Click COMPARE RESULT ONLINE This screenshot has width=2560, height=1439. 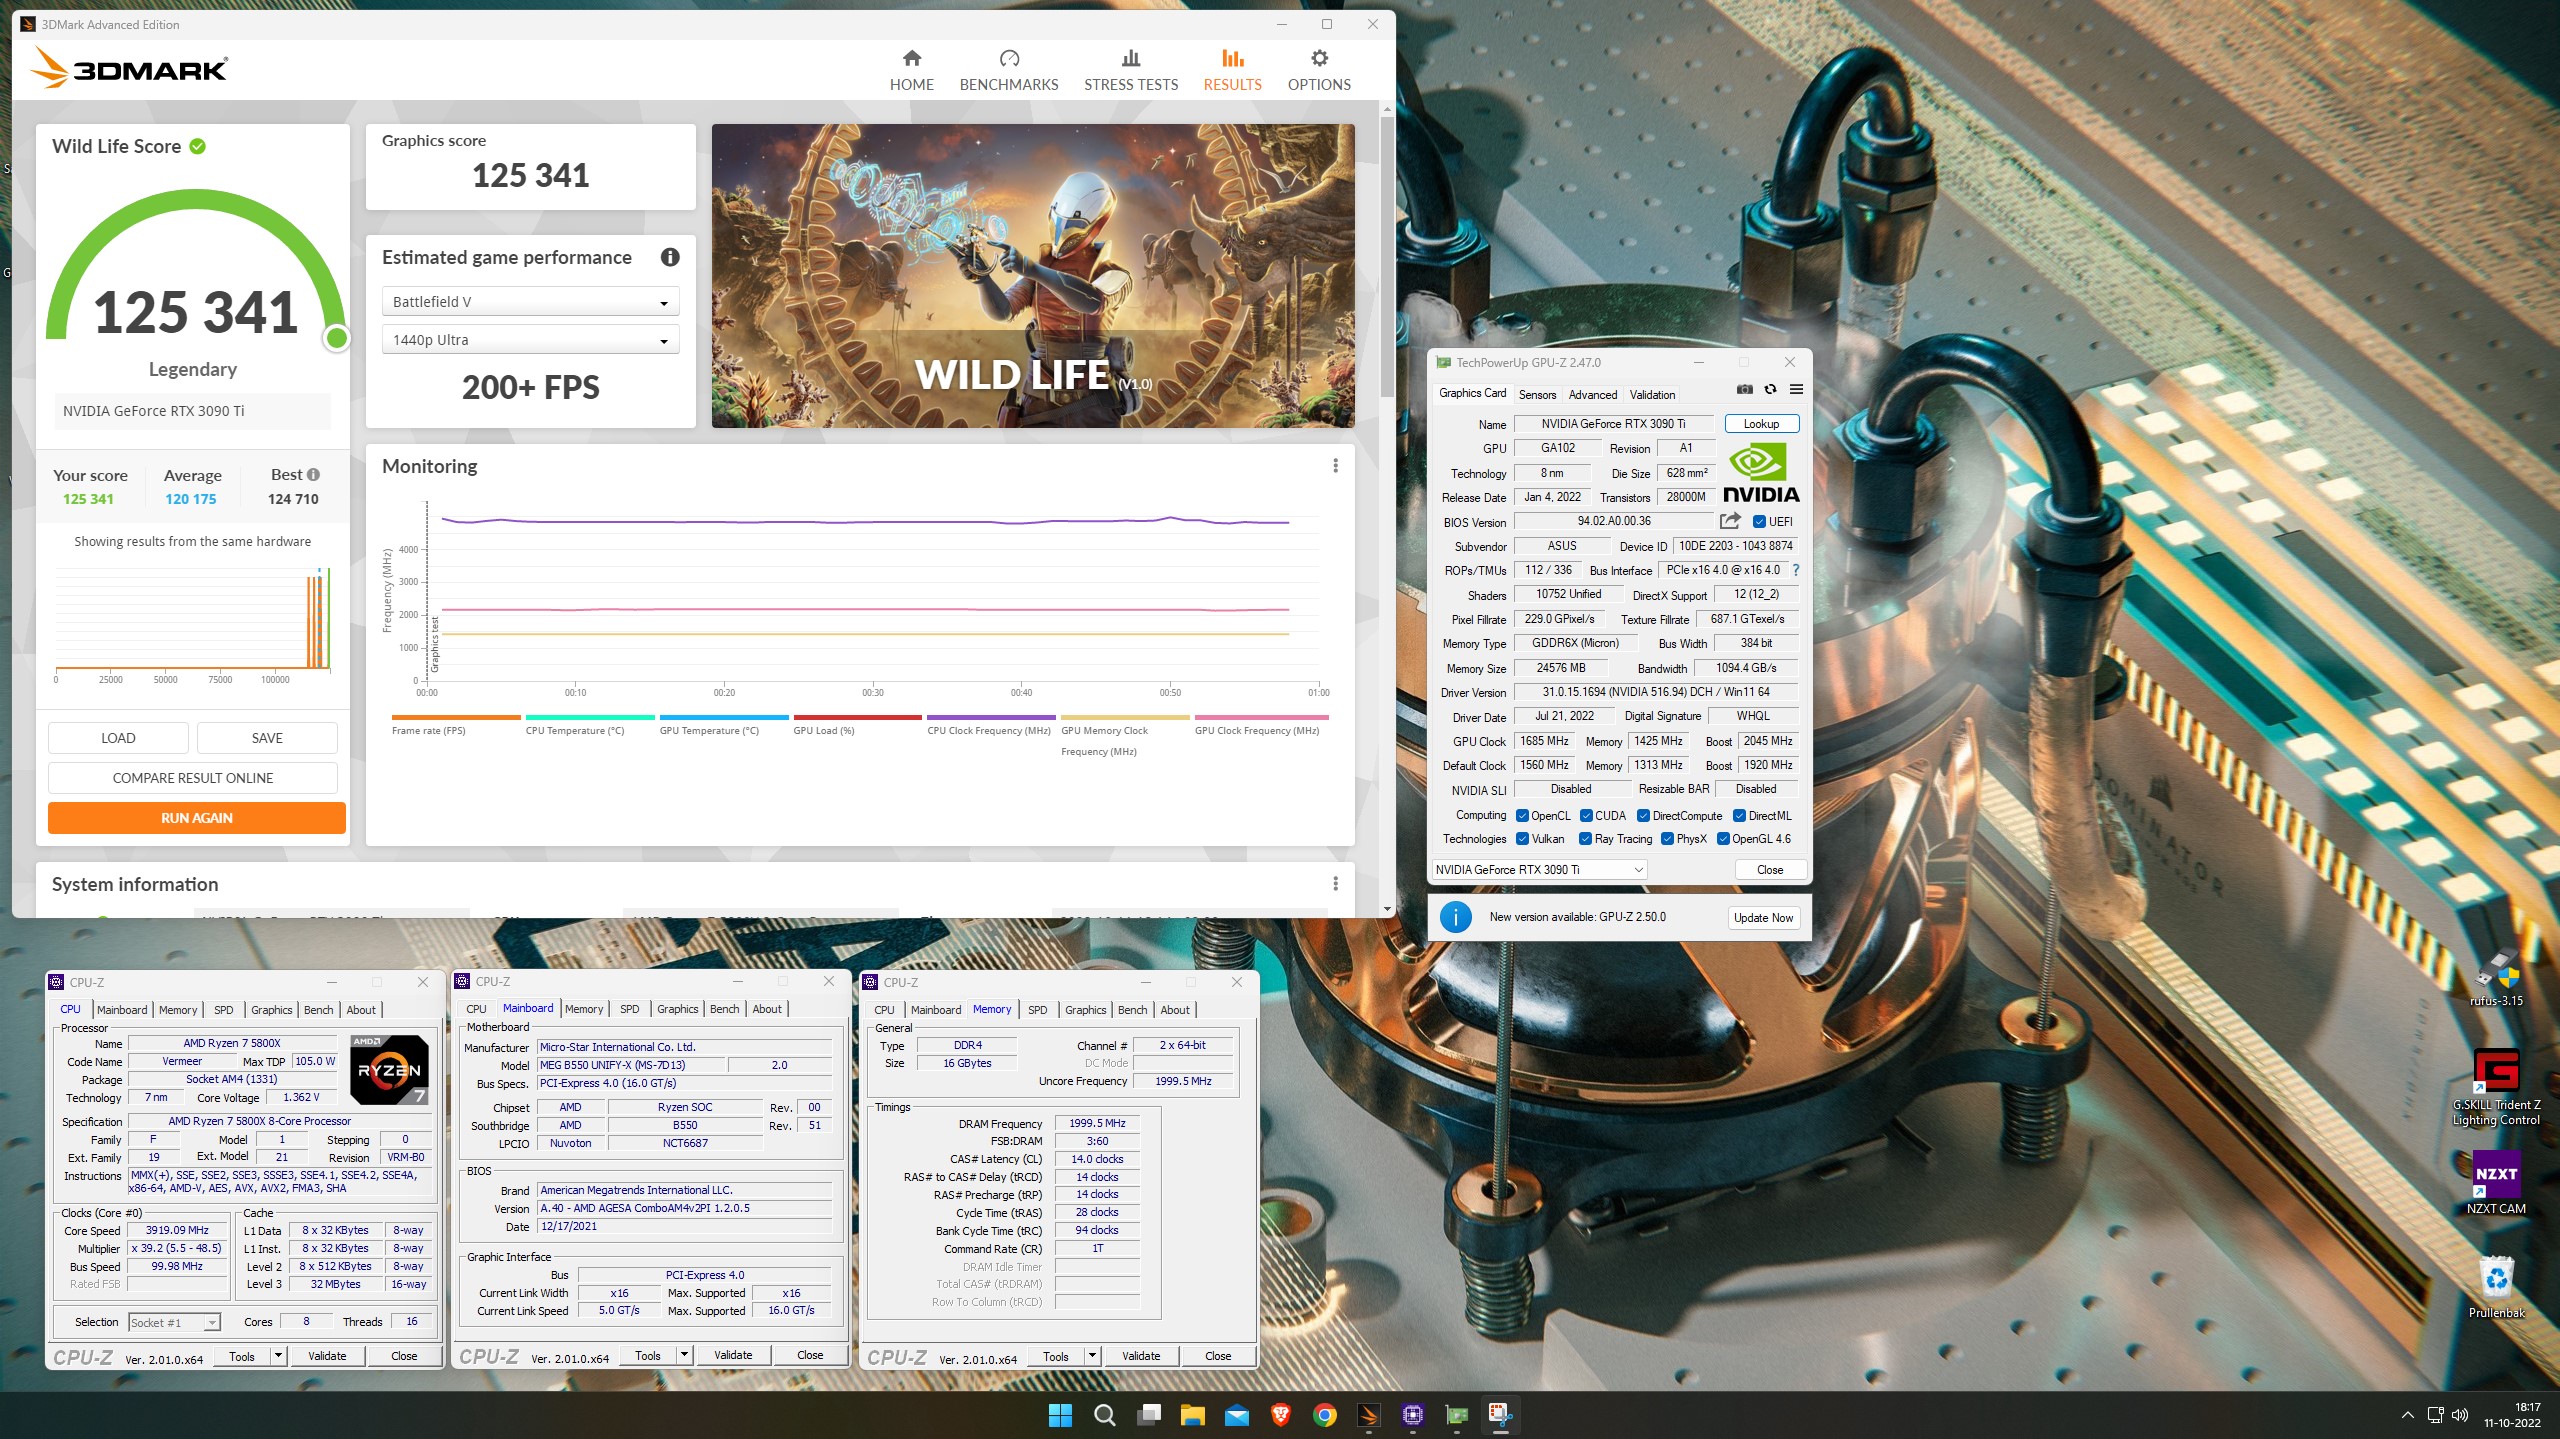pos(193,778)
